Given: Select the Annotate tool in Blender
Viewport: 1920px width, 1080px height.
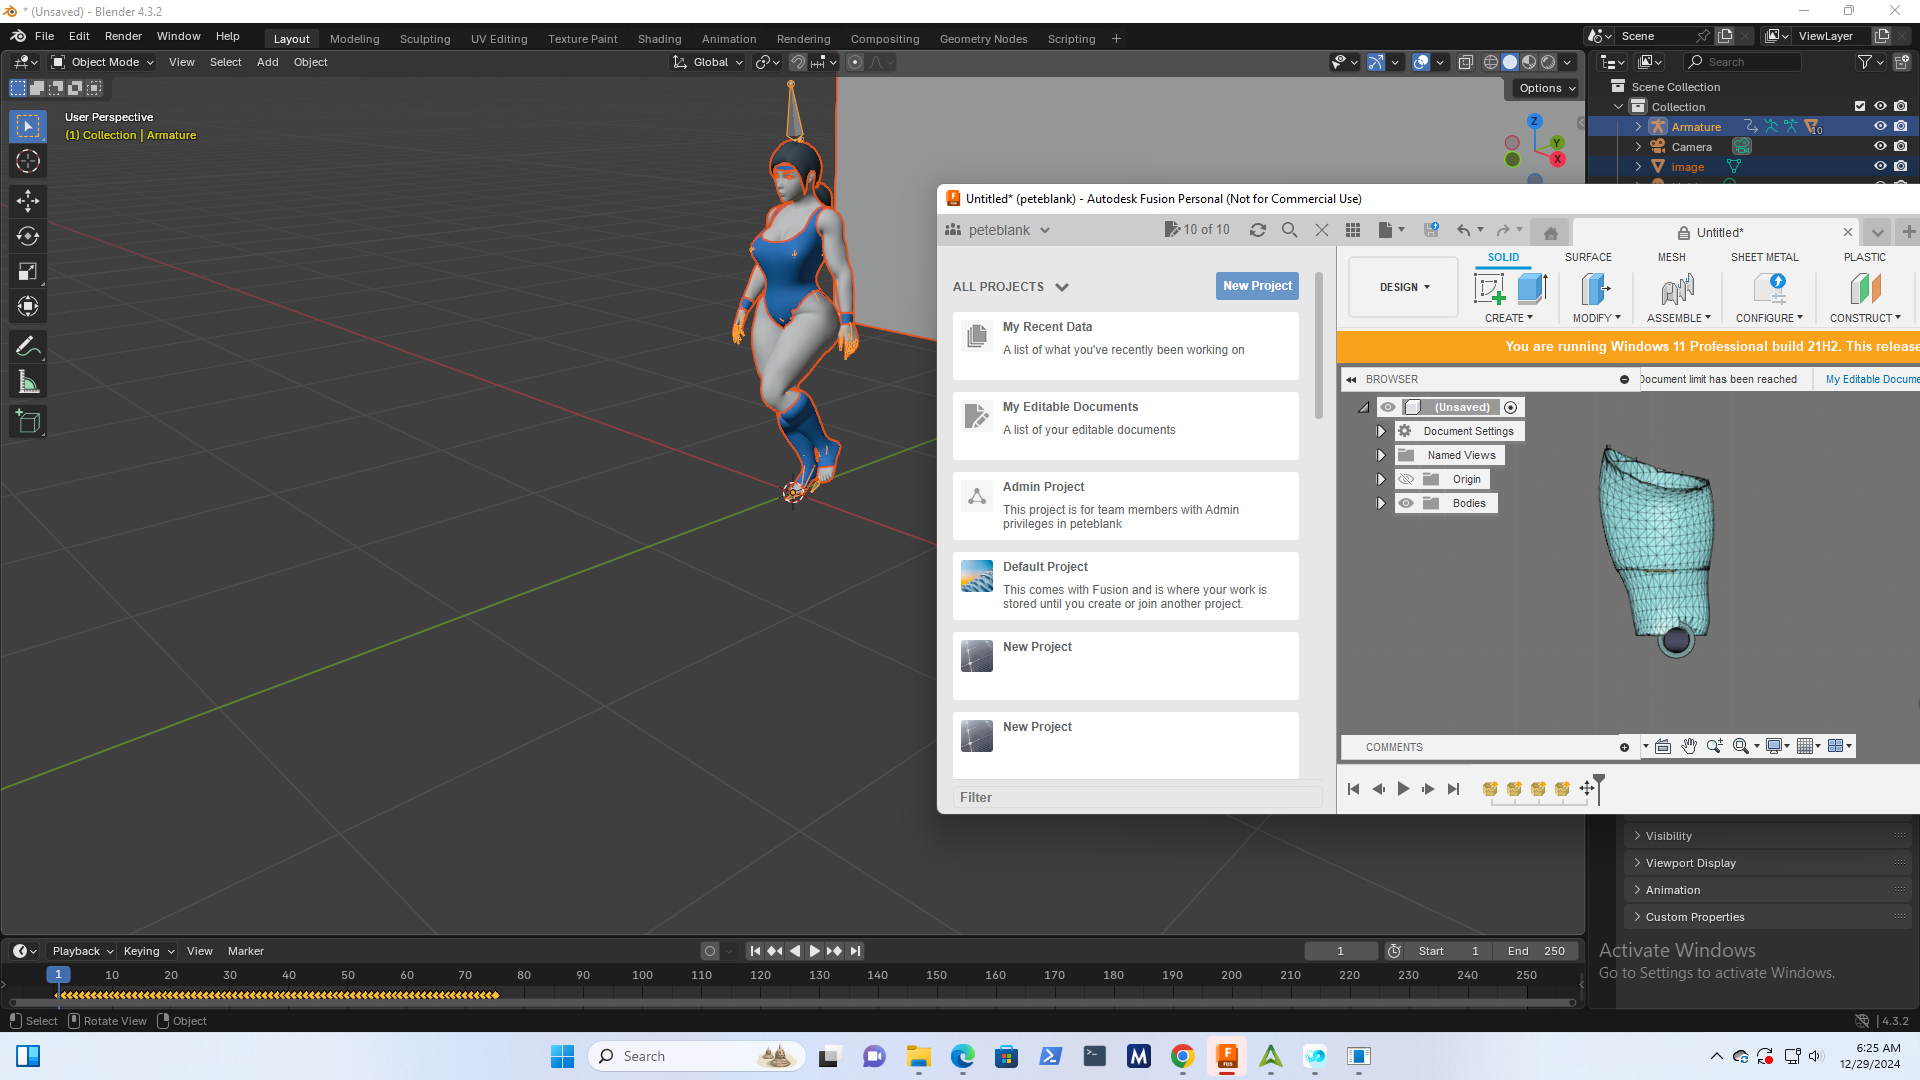Looking at the screenshot, I should pos(28,347).
